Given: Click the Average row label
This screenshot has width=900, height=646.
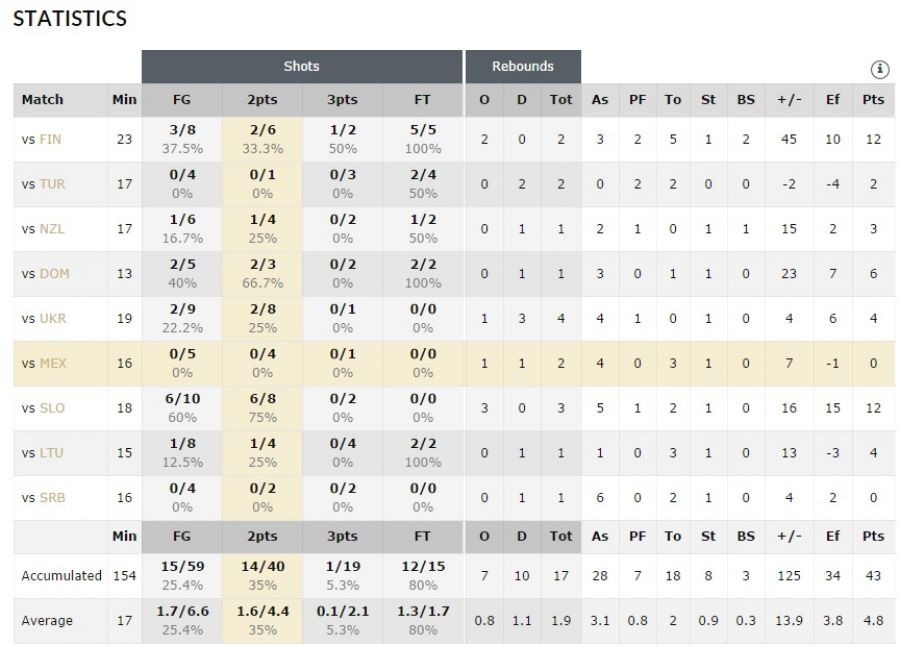Looking at the screenshot, I should 47,620.
